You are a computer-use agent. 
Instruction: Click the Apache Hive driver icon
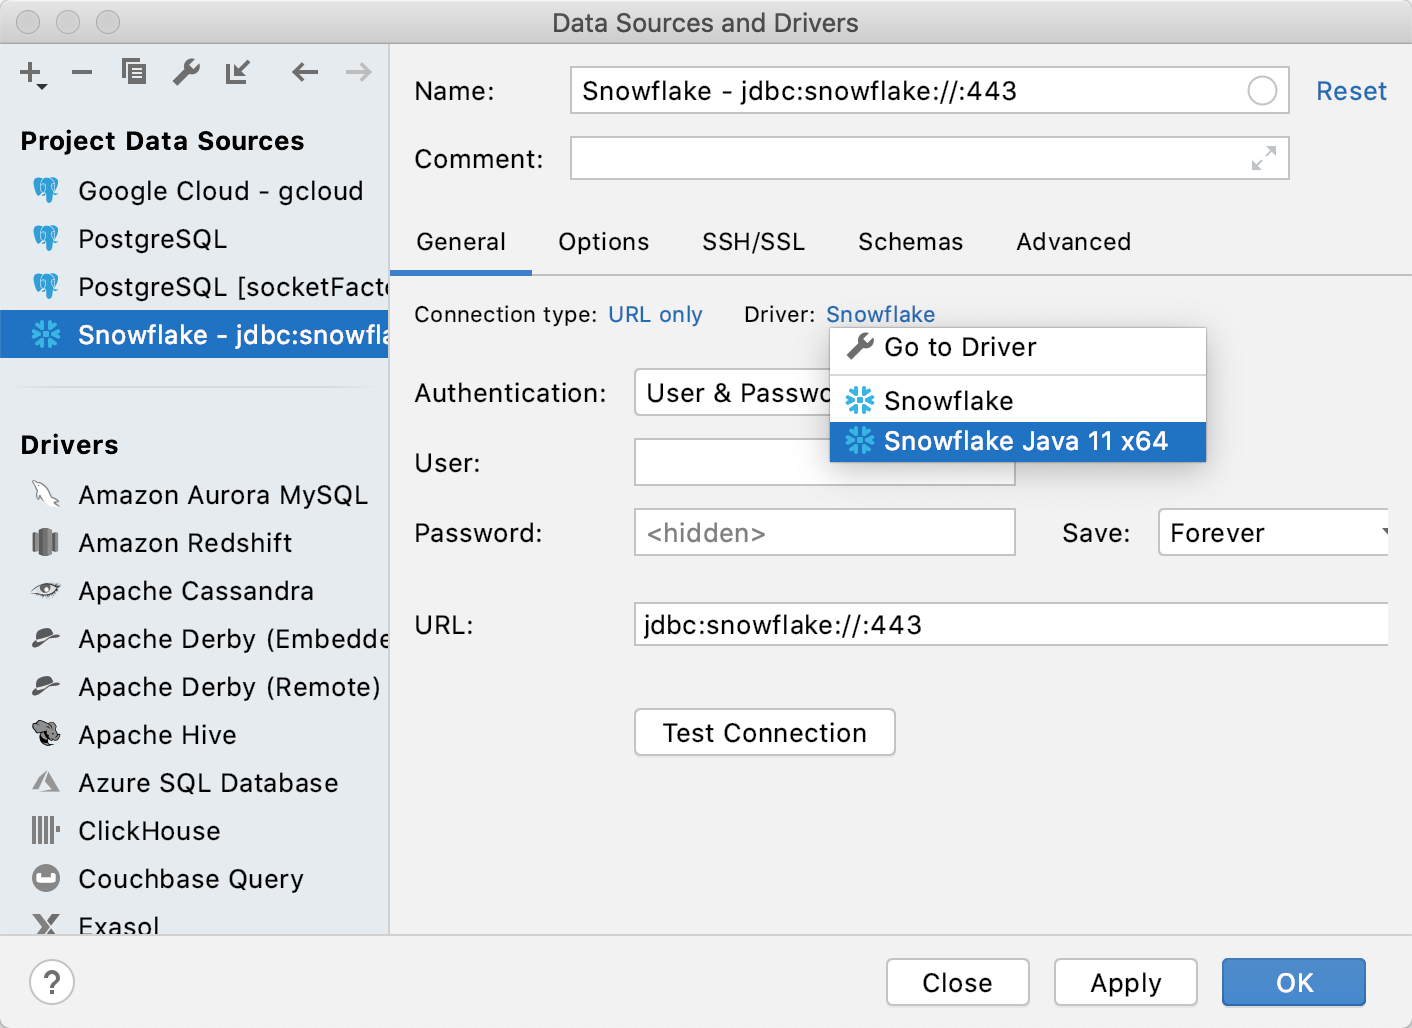click(x=46, y=733)
